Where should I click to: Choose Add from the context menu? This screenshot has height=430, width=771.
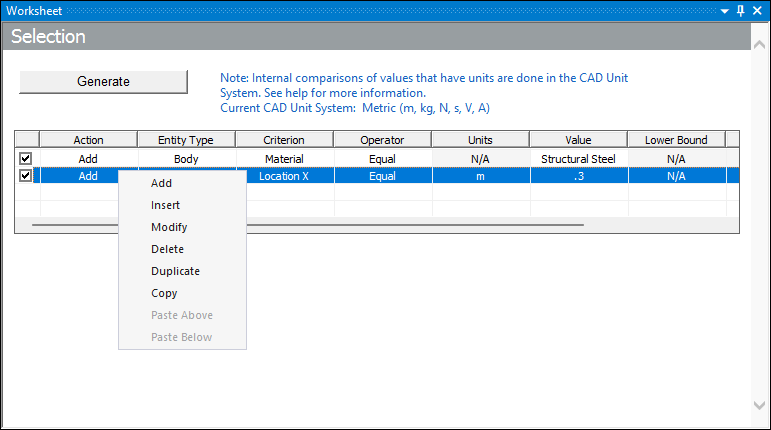[x=161, y=183]
